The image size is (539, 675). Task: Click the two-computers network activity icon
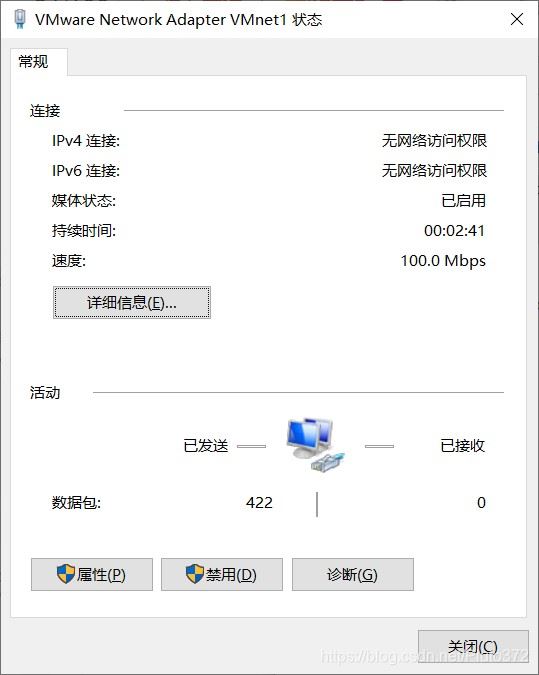316,445
